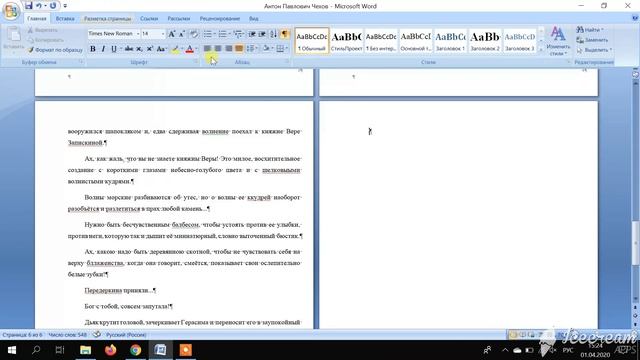Click the Вставить paste button
Screen dimensions: 640x360
(x=13, y=39)
